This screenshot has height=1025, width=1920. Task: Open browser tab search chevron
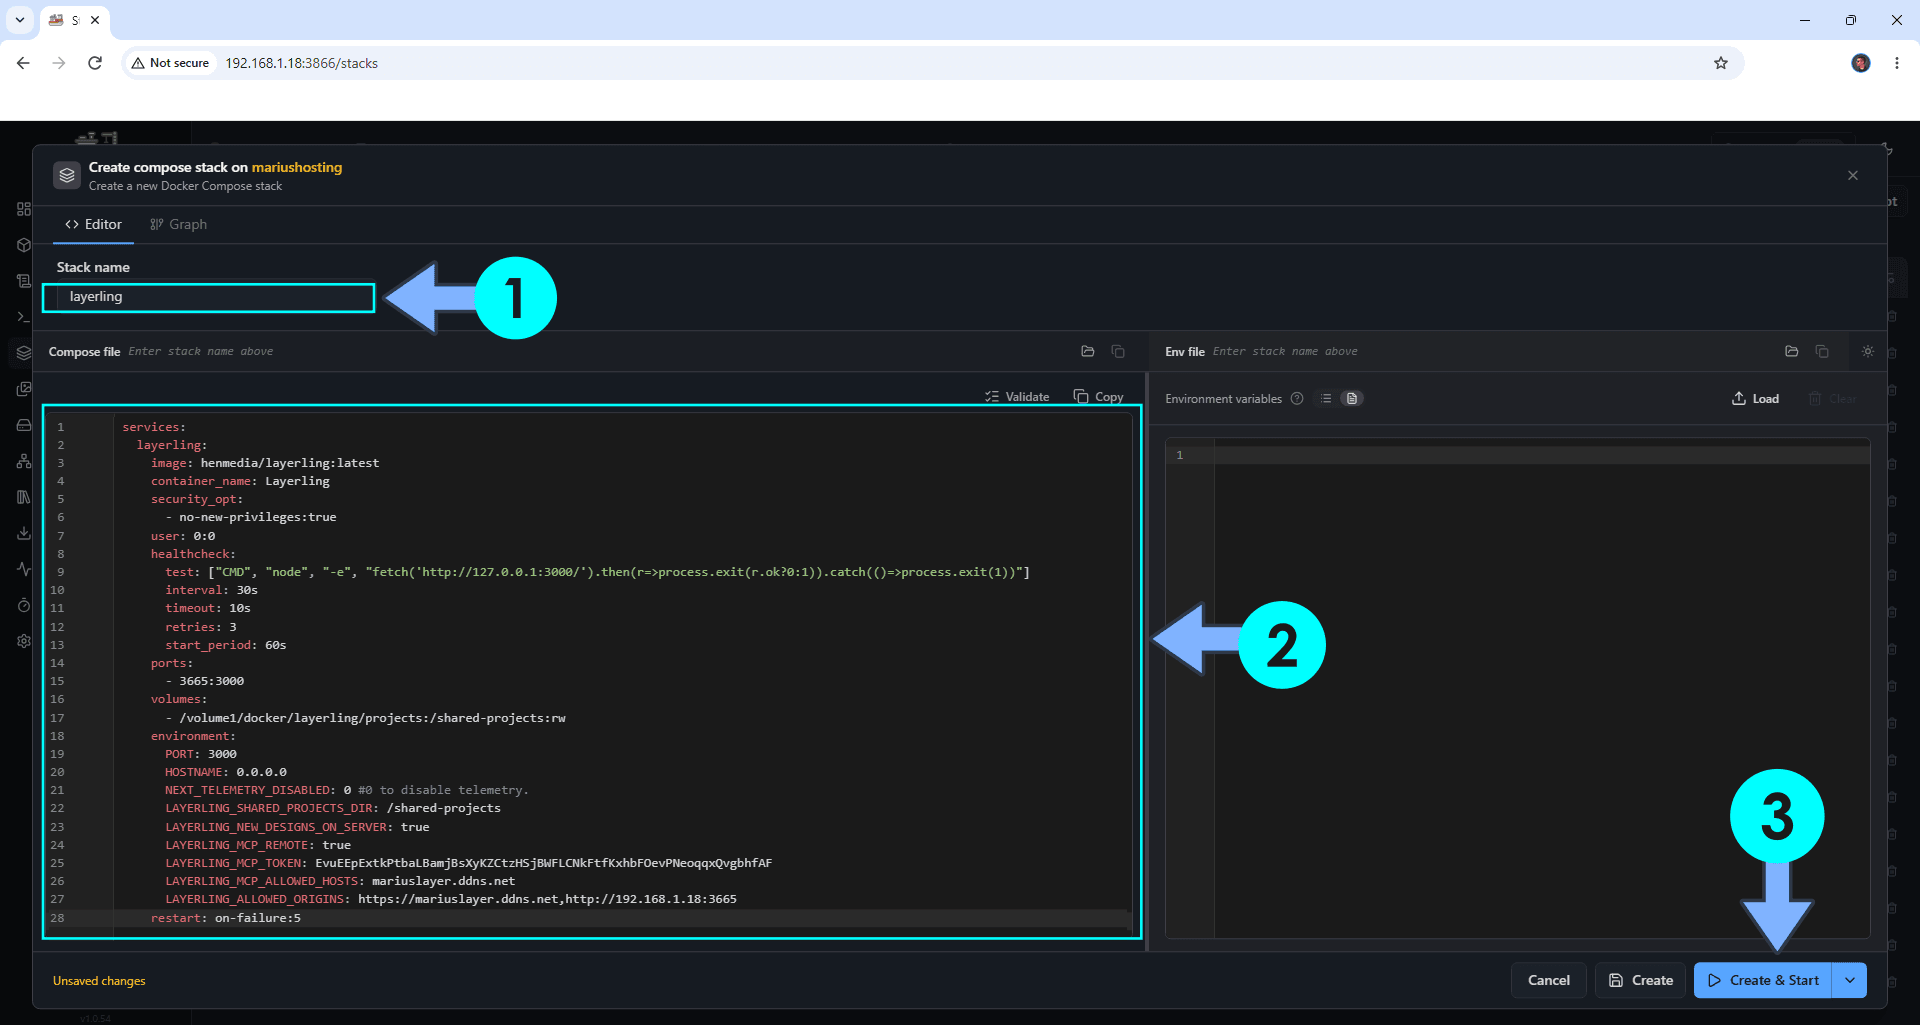point(20,20)
